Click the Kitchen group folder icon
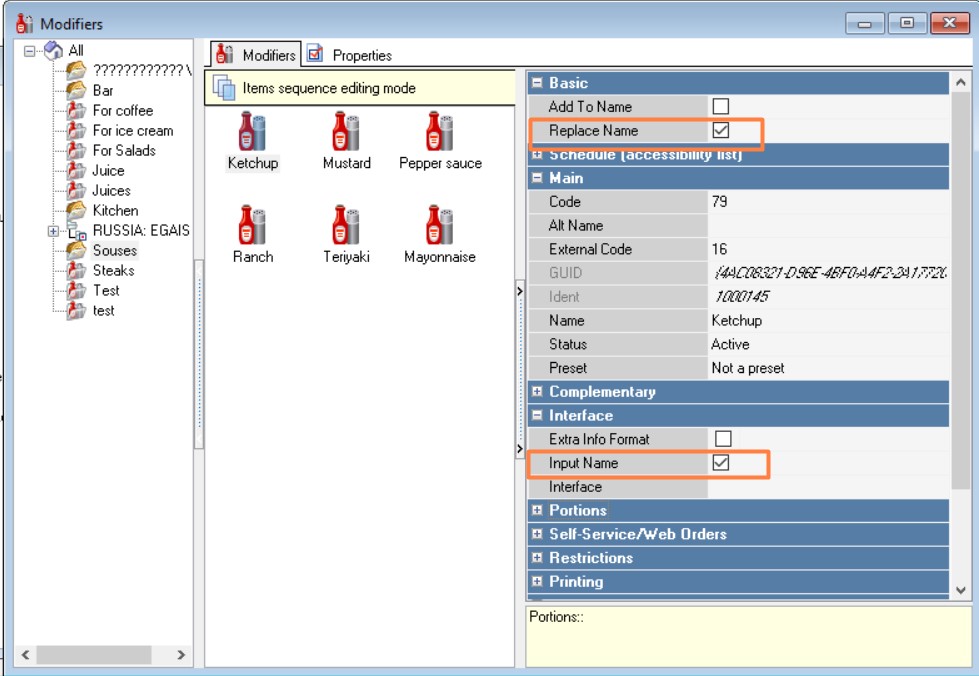The width and height of the screenshot is (979, 676). 76,210
